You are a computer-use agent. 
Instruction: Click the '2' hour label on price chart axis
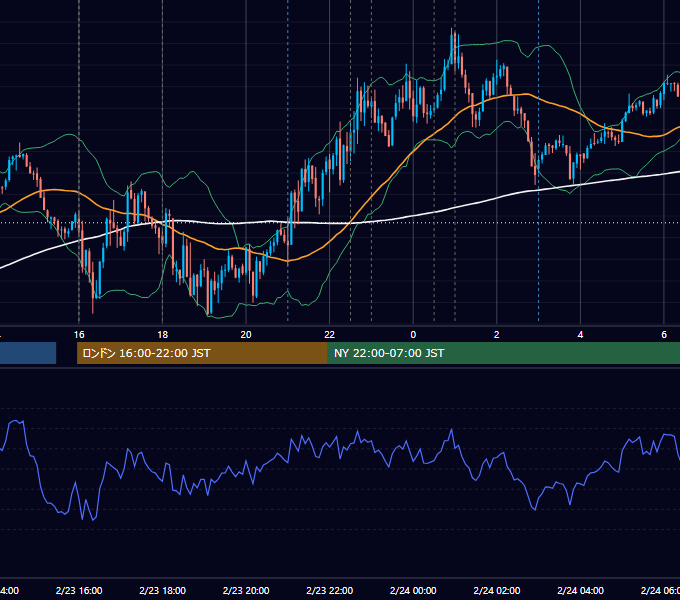(497, 335)
